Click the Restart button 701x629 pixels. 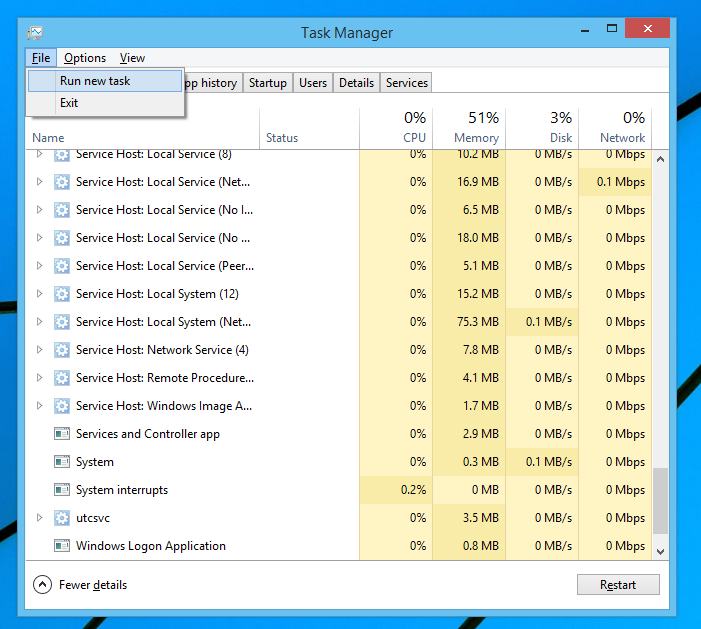click(618, 585)
